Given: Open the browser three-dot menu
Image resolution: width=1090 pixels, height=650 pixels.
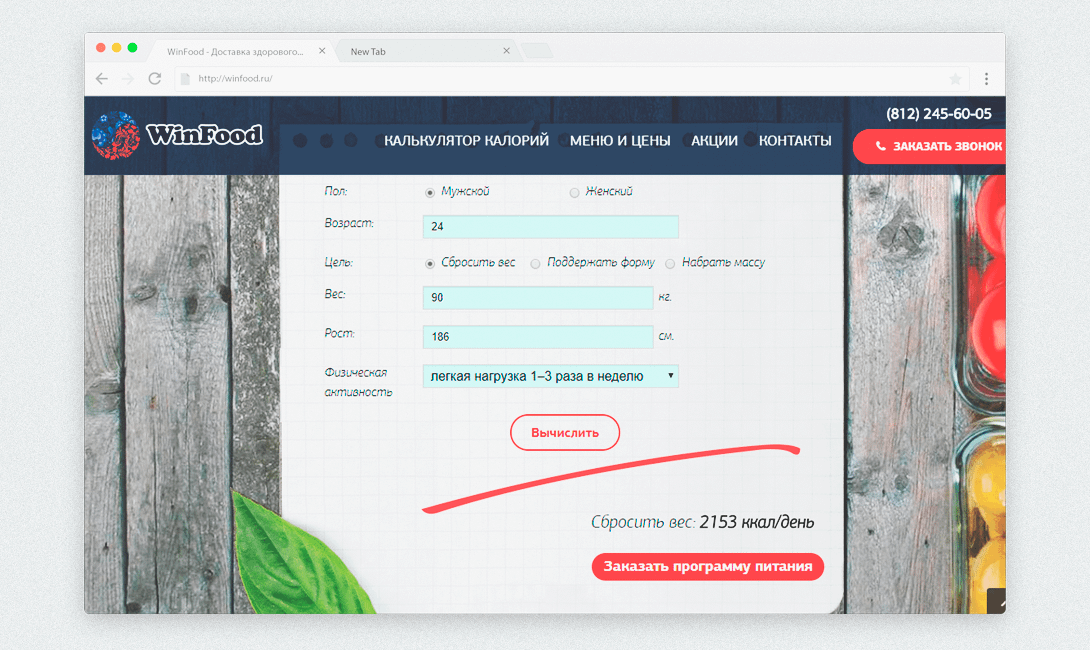Looking at the screenshot, I should coord(986,79).
